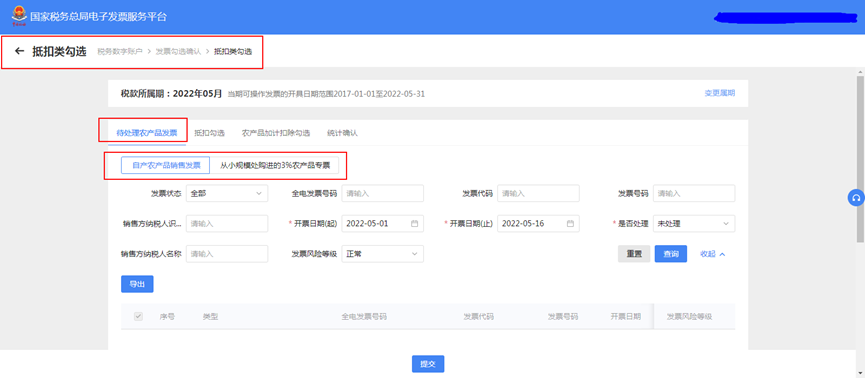Toggle the select-all checkbox in table header
Viewport: 865px width, 378px height.
(x=138, y=317)
